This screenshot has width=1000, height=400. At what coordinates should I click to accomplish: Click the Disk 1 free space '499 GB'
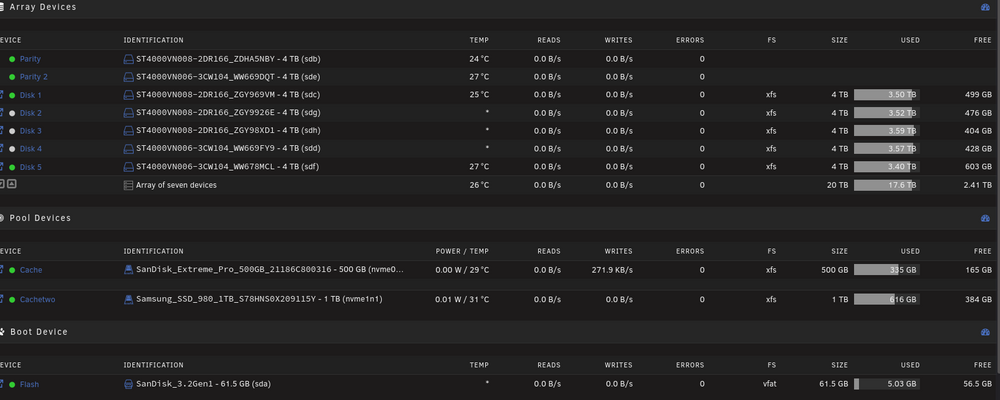click(978, 95)
